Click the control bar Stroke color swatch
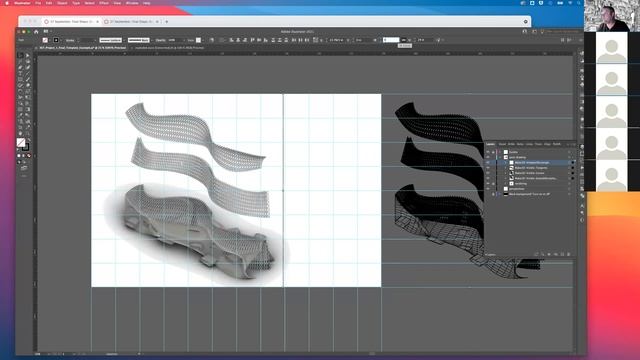Viewport: 640px width, 360px height. (x=56, y=40)
